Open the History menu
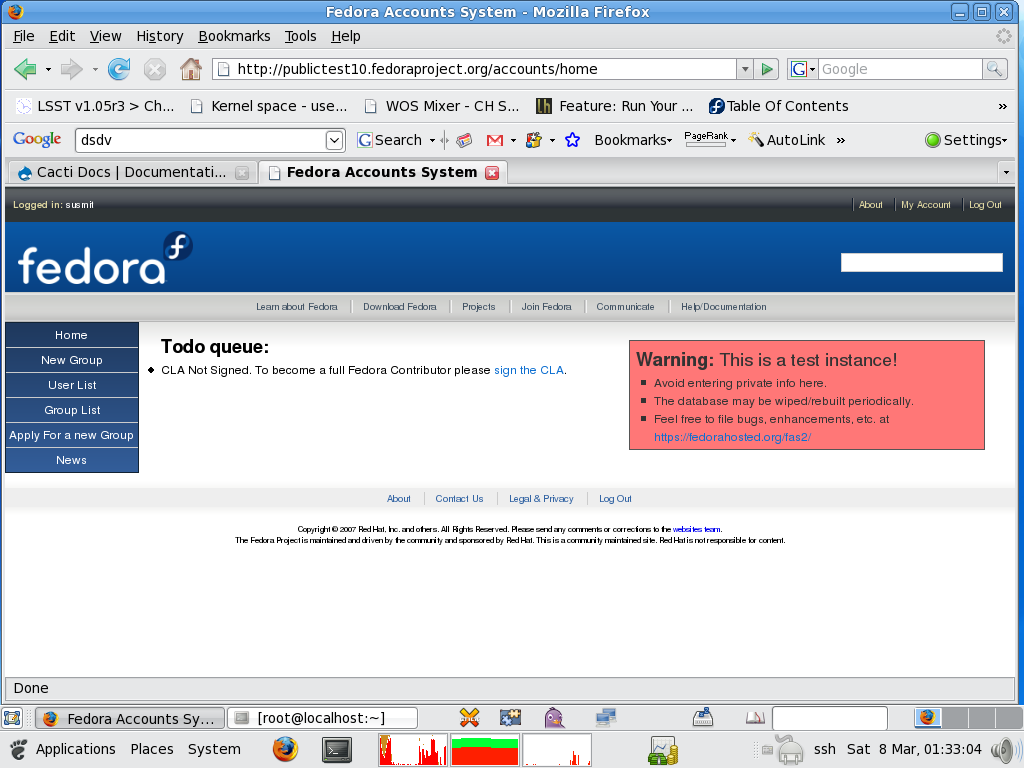 click(x=159, y=37)
